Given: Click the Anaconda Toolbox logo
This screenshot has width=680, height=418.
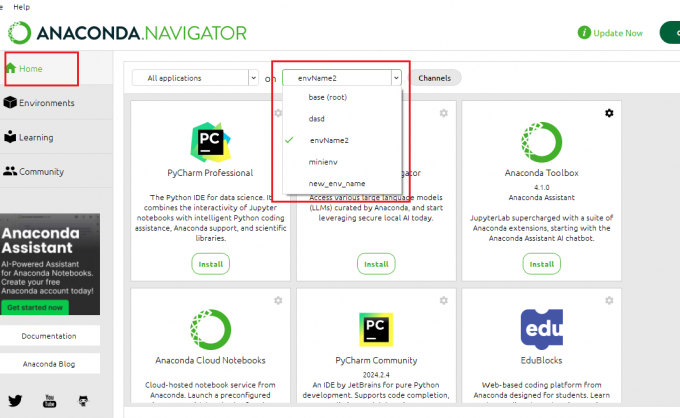Looking at the screenshot, I should pos(541,142).
